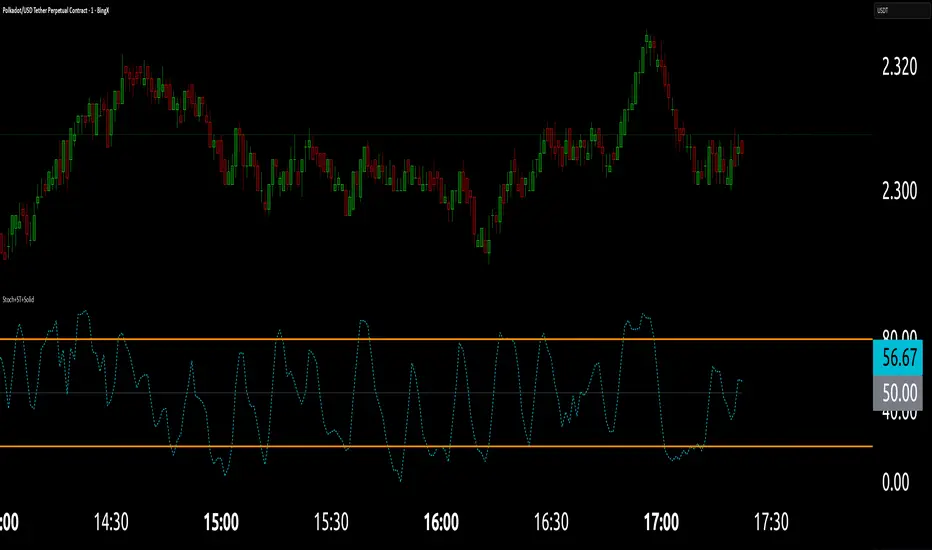932x550 pixels.
Task: Select the 16:00 time axis label
Action: pos(441,522)
